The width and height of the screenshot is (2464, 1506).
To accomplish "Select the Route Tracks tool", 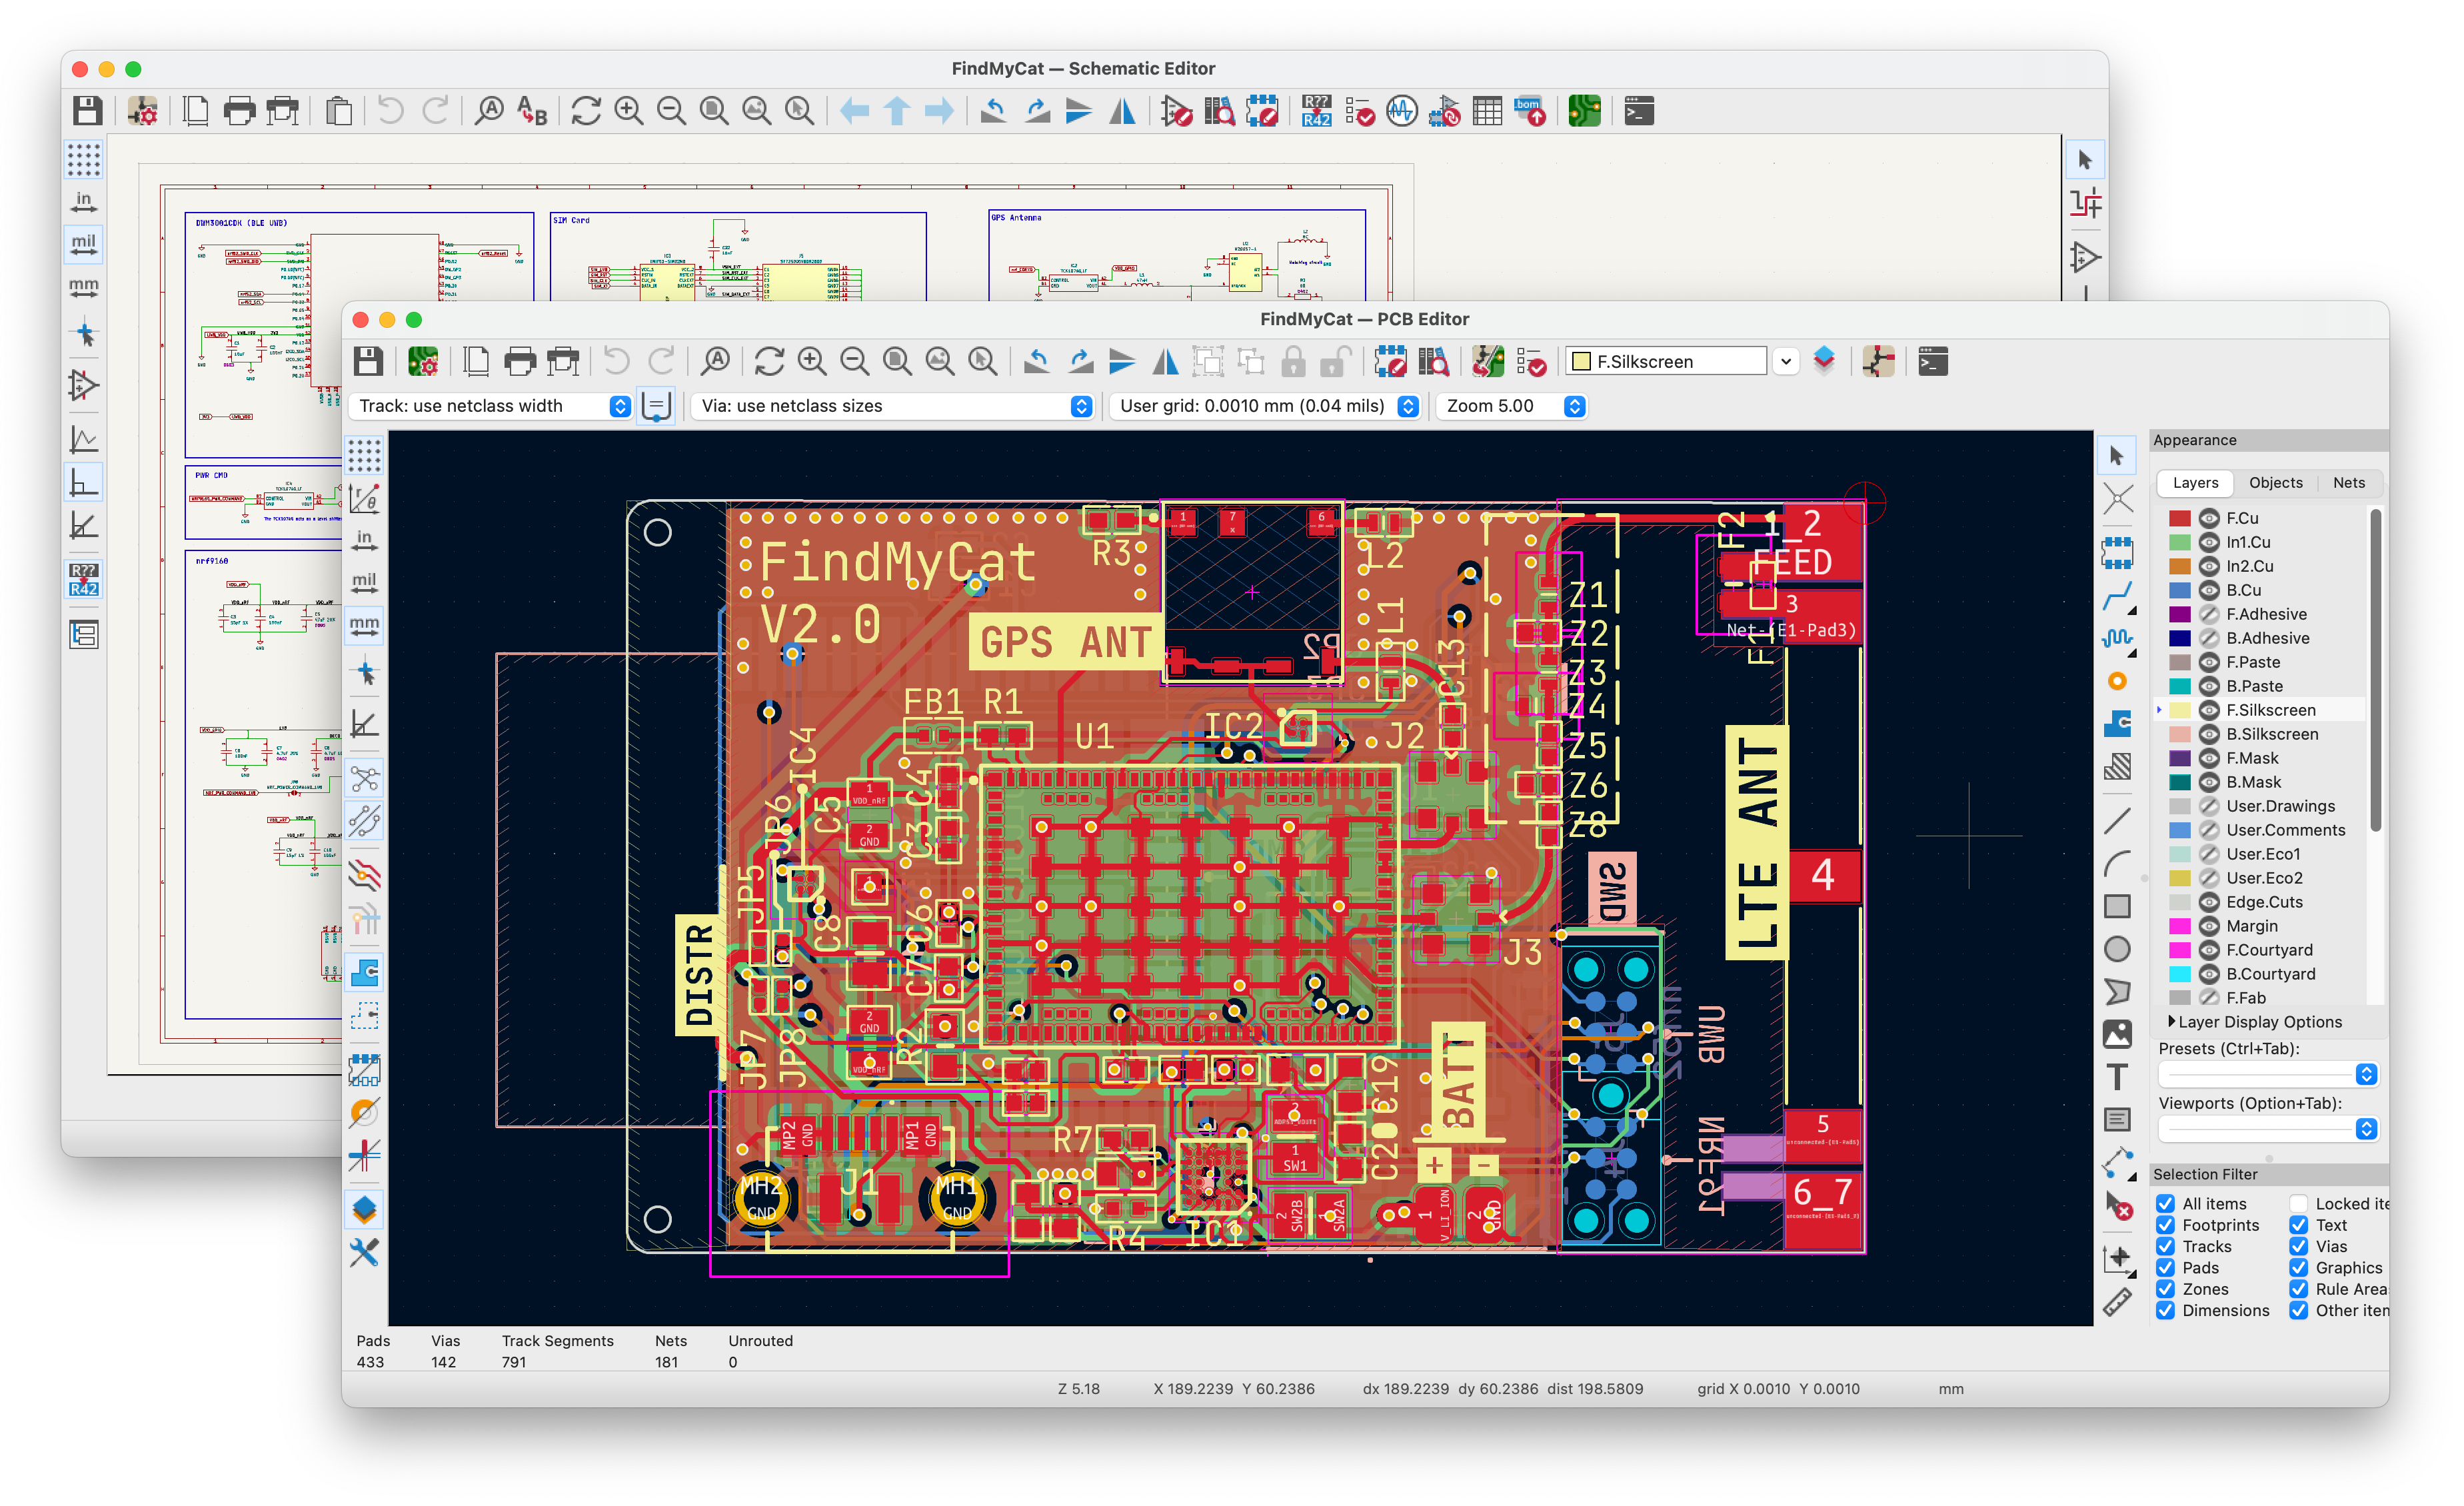I will tap(2117, 597).
